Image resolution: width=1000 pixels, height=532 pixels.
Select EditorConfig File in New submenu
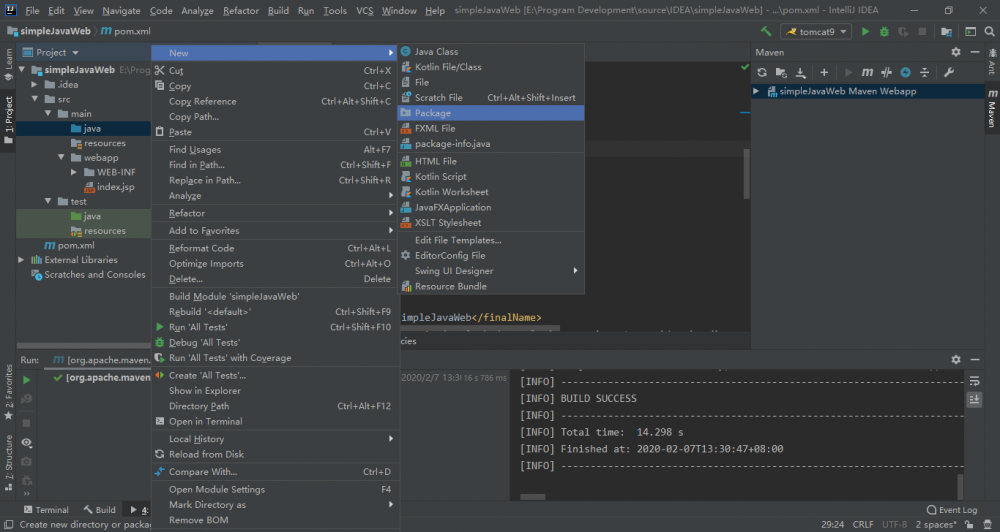490,256
